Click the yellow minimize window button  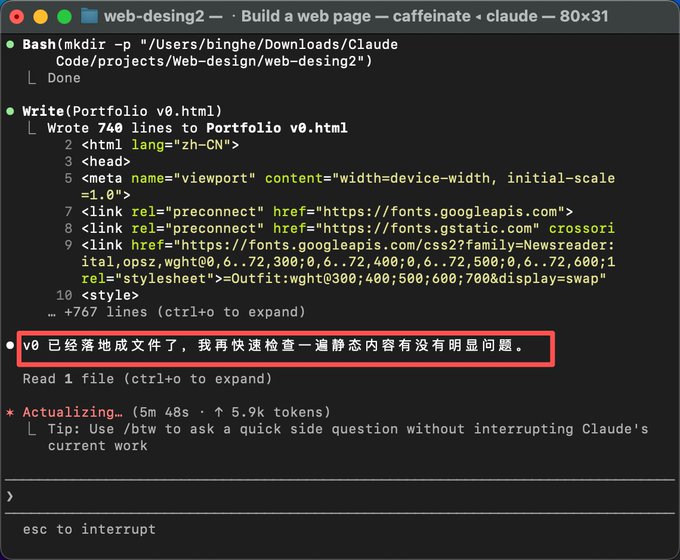point(40,16)
